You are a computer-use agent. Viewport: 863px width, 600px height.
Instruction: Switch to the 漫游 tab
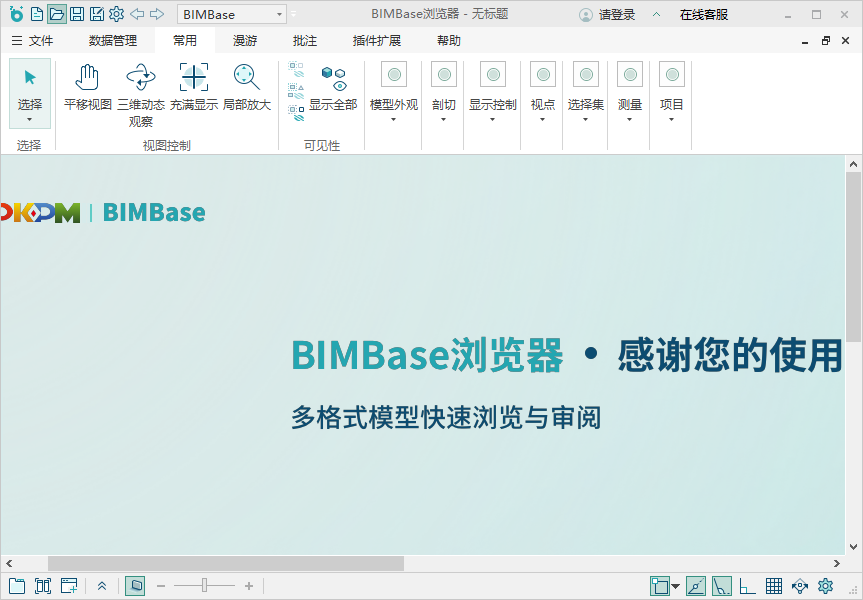(x=245, y=41)
